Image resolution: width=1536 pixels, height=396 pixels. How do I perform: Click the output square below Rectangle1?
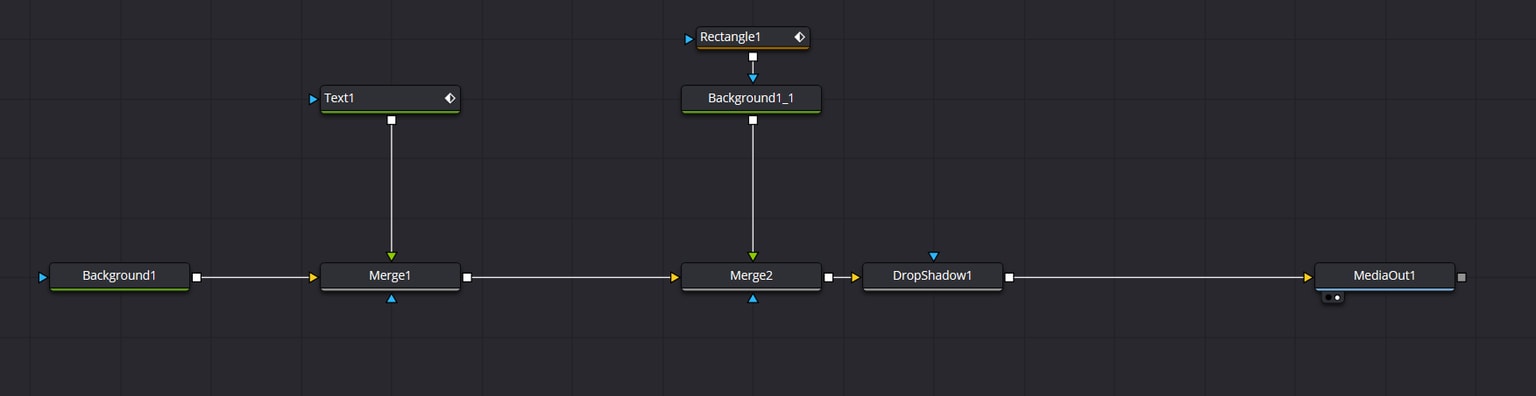(753, 57)
